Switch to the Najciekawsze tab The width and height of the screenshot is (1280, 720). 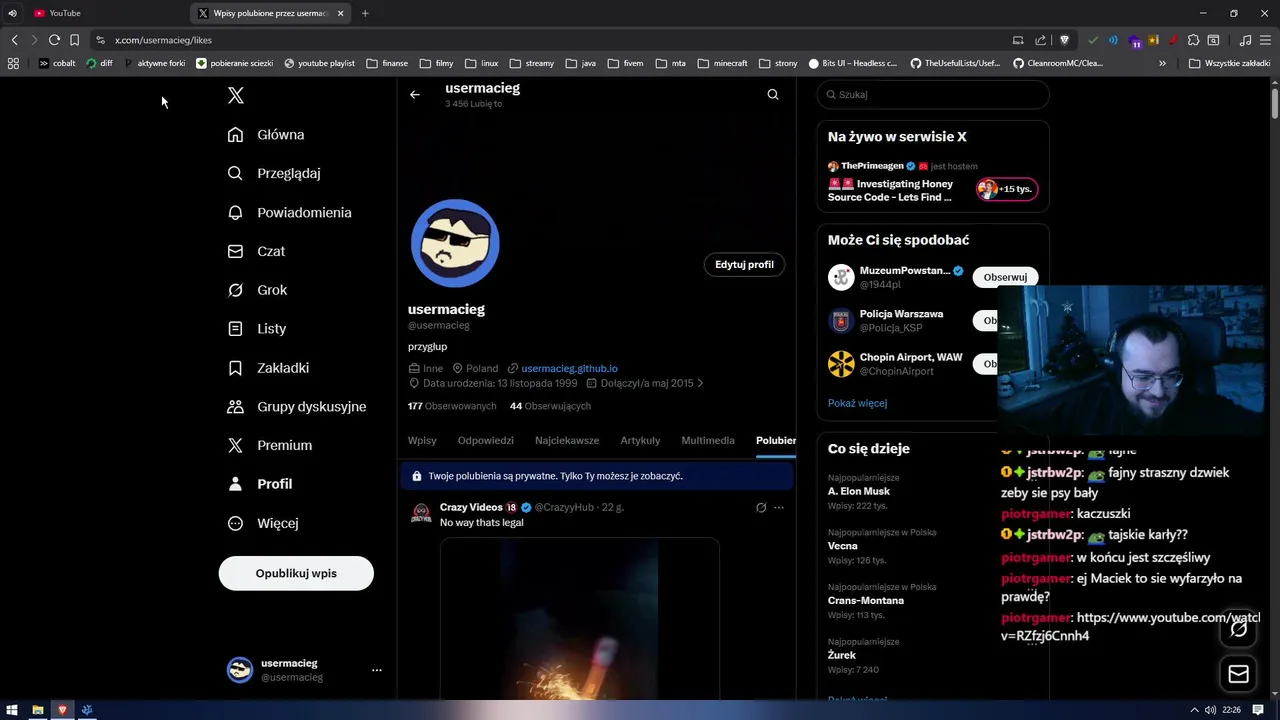click(x=567, y=440)
